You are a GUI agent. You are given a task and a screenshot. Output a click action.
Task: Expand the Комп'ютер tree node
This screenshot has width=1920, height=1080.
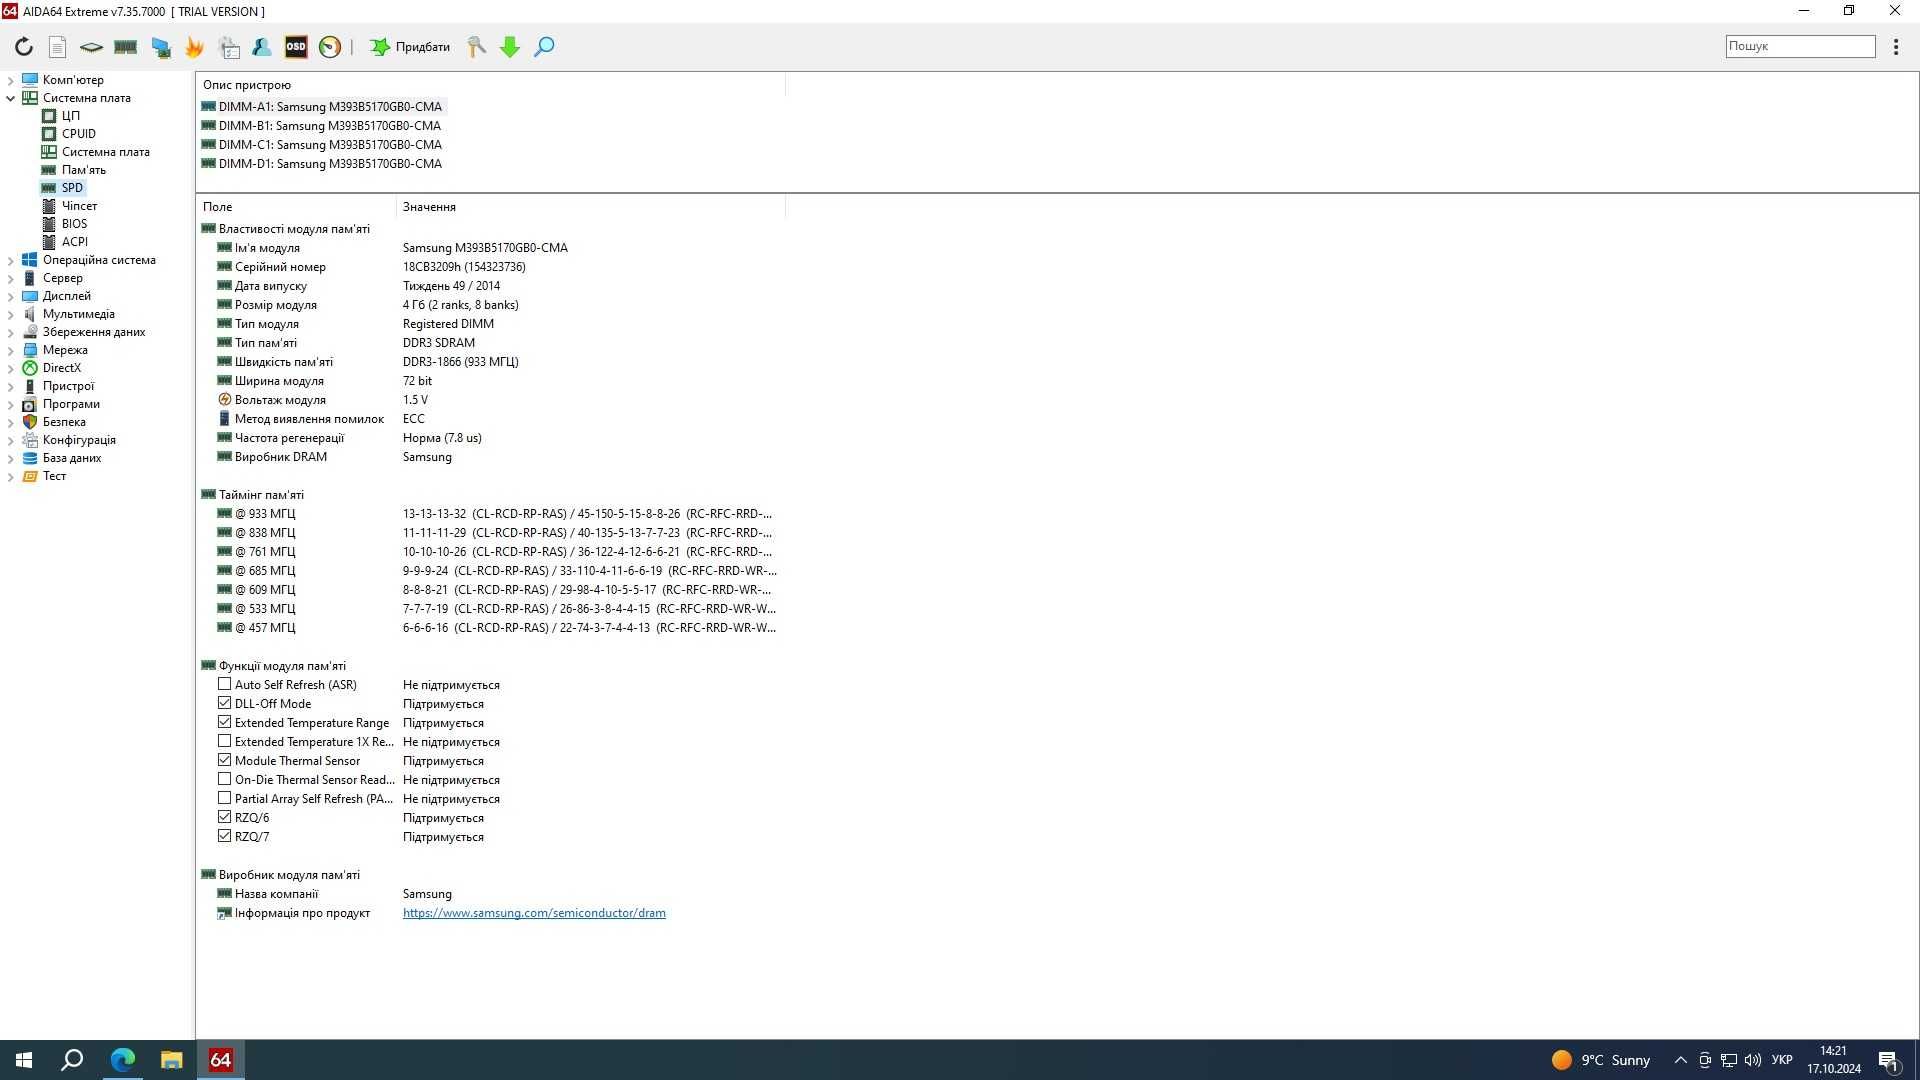[11, 80]
